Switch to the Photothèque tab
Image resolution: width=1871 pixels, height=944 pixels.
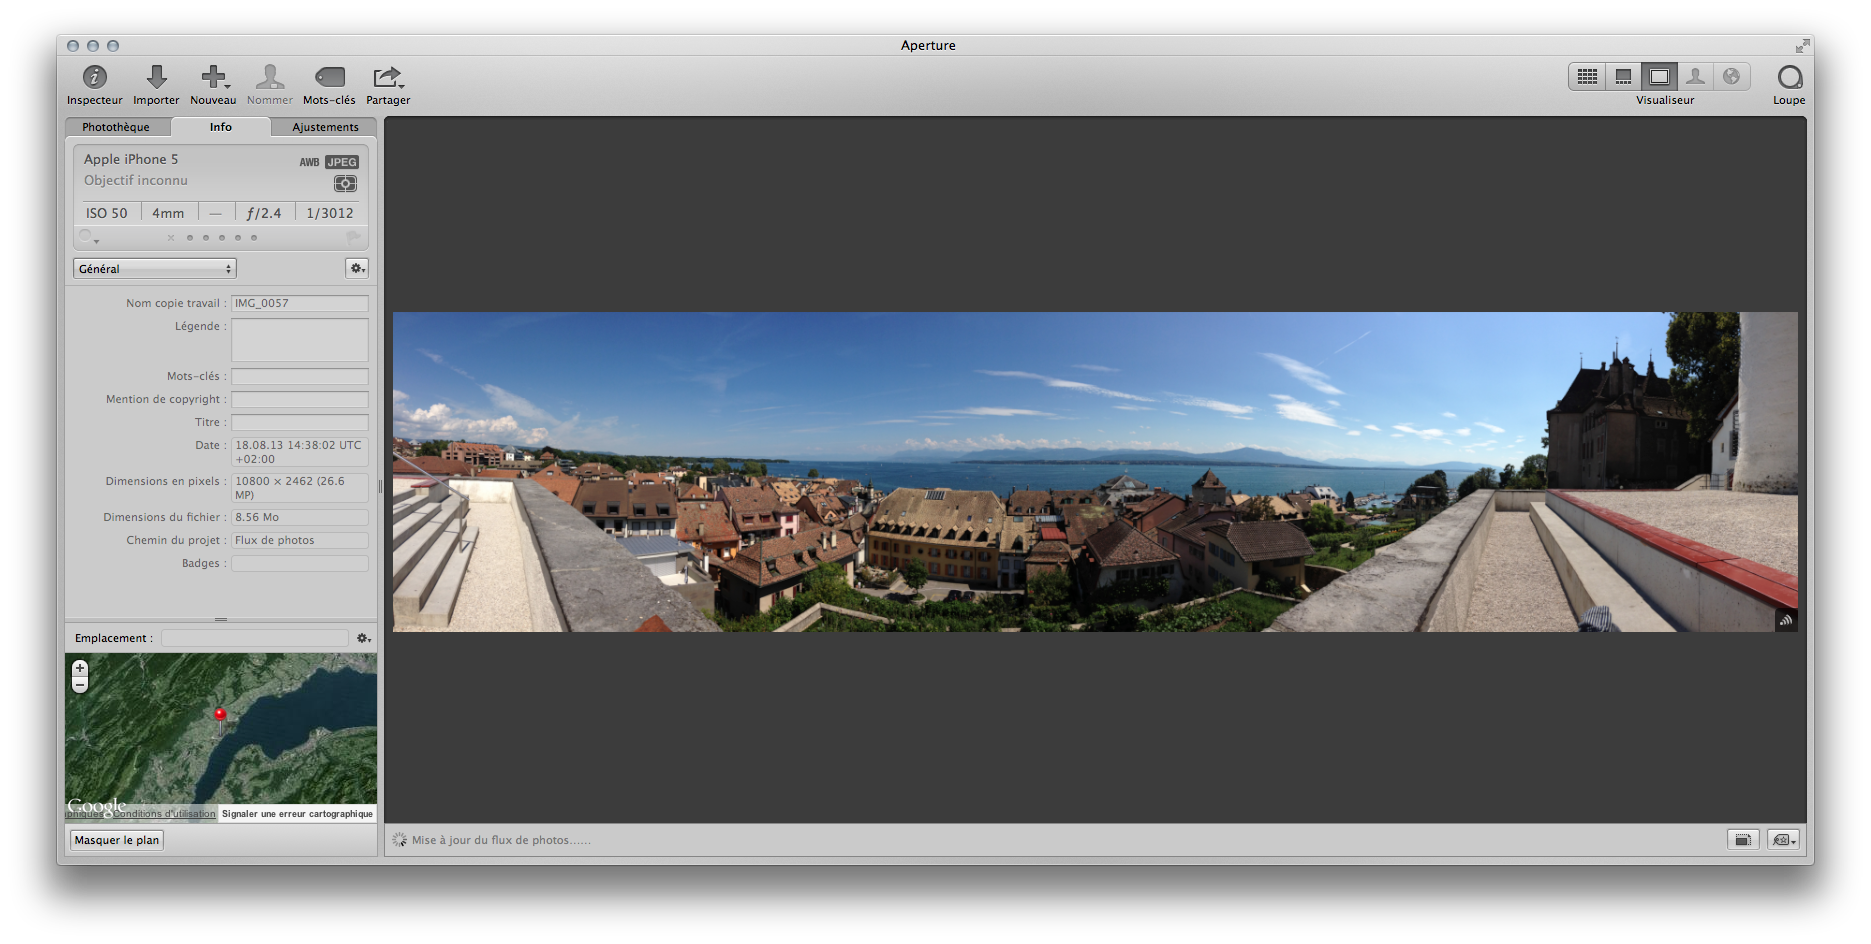116,127
